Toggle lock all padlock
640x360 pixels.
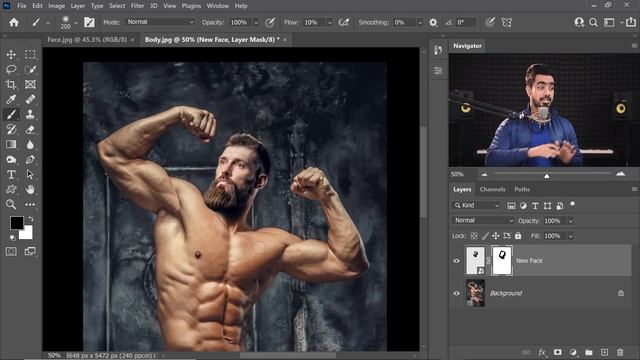(518, 236)
